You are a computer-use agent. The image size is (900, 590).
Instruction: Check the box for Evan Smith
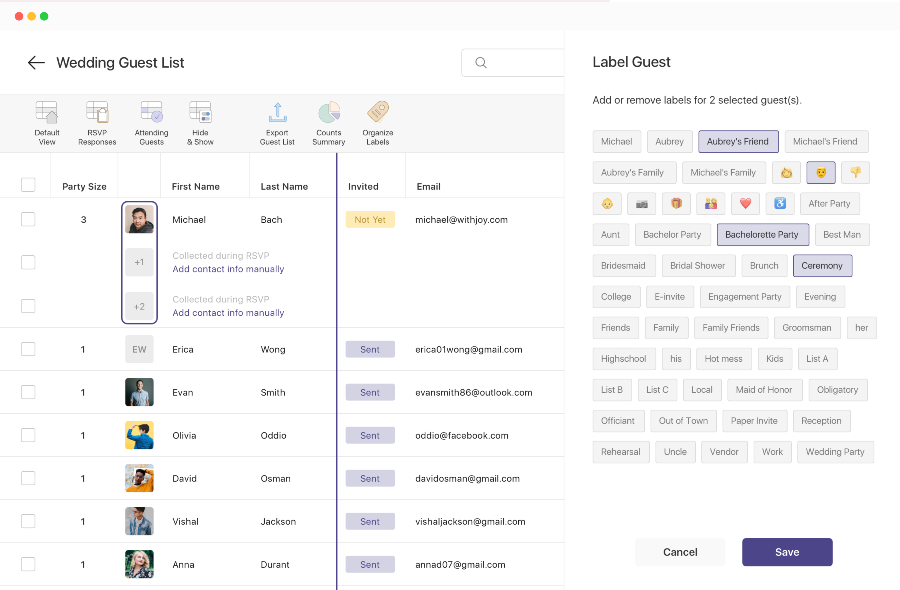tap(28, 392)
